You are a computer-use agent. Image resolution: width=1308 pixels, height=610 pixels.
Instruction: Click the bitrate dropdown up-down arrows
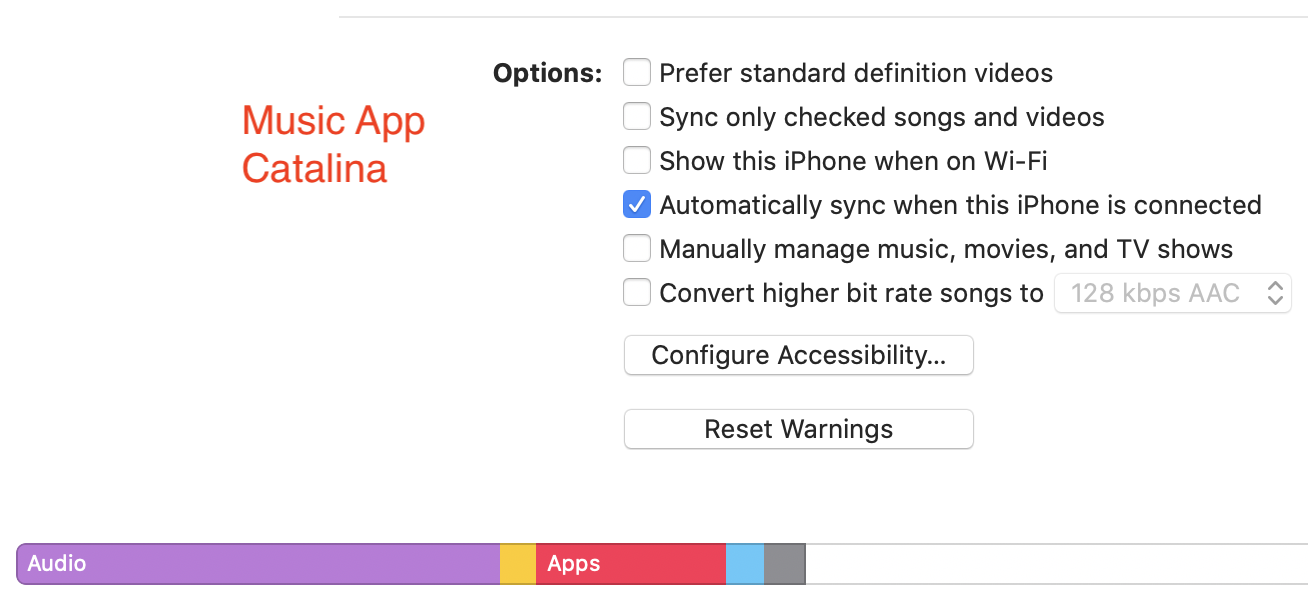(x=1275, y=293)
